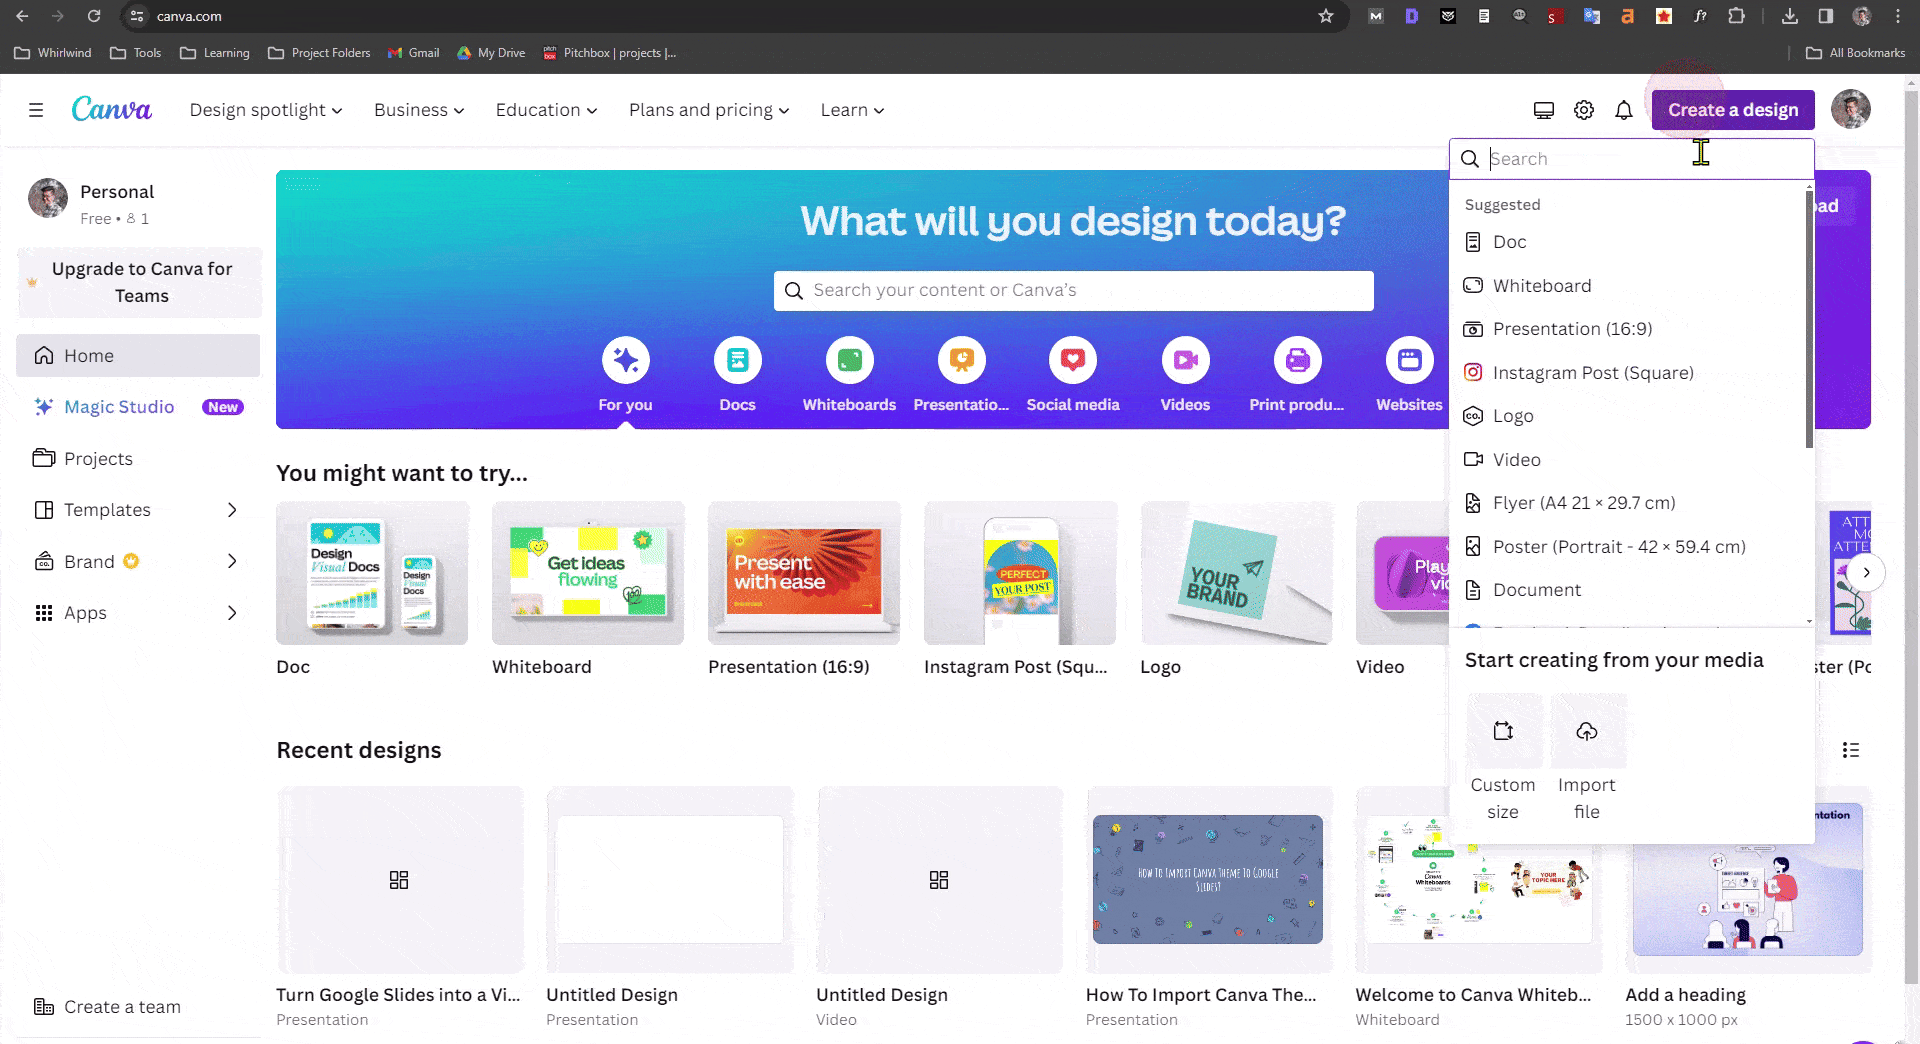Screen dimensions: 1920x1044
Task: Expand the Education menu
Action: 546,110
